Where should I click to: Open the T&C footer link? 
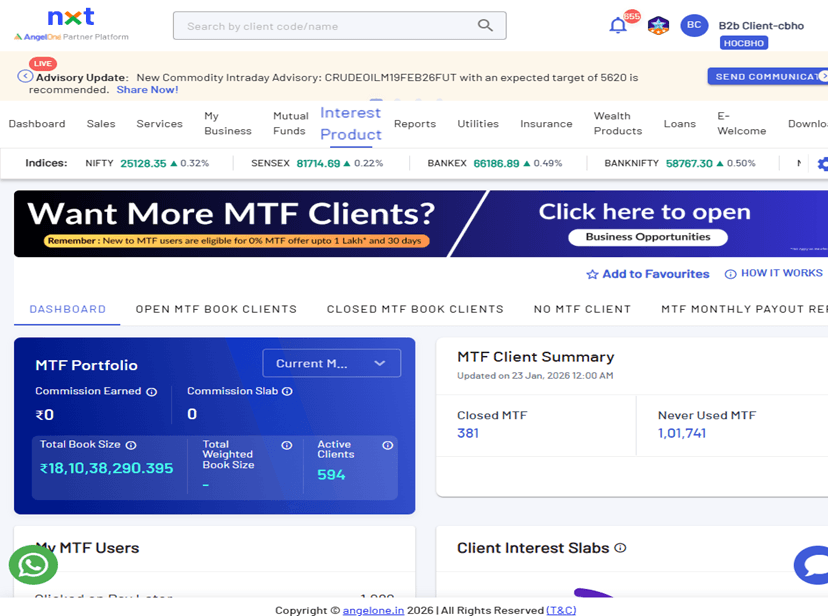(x=561, y=610)
